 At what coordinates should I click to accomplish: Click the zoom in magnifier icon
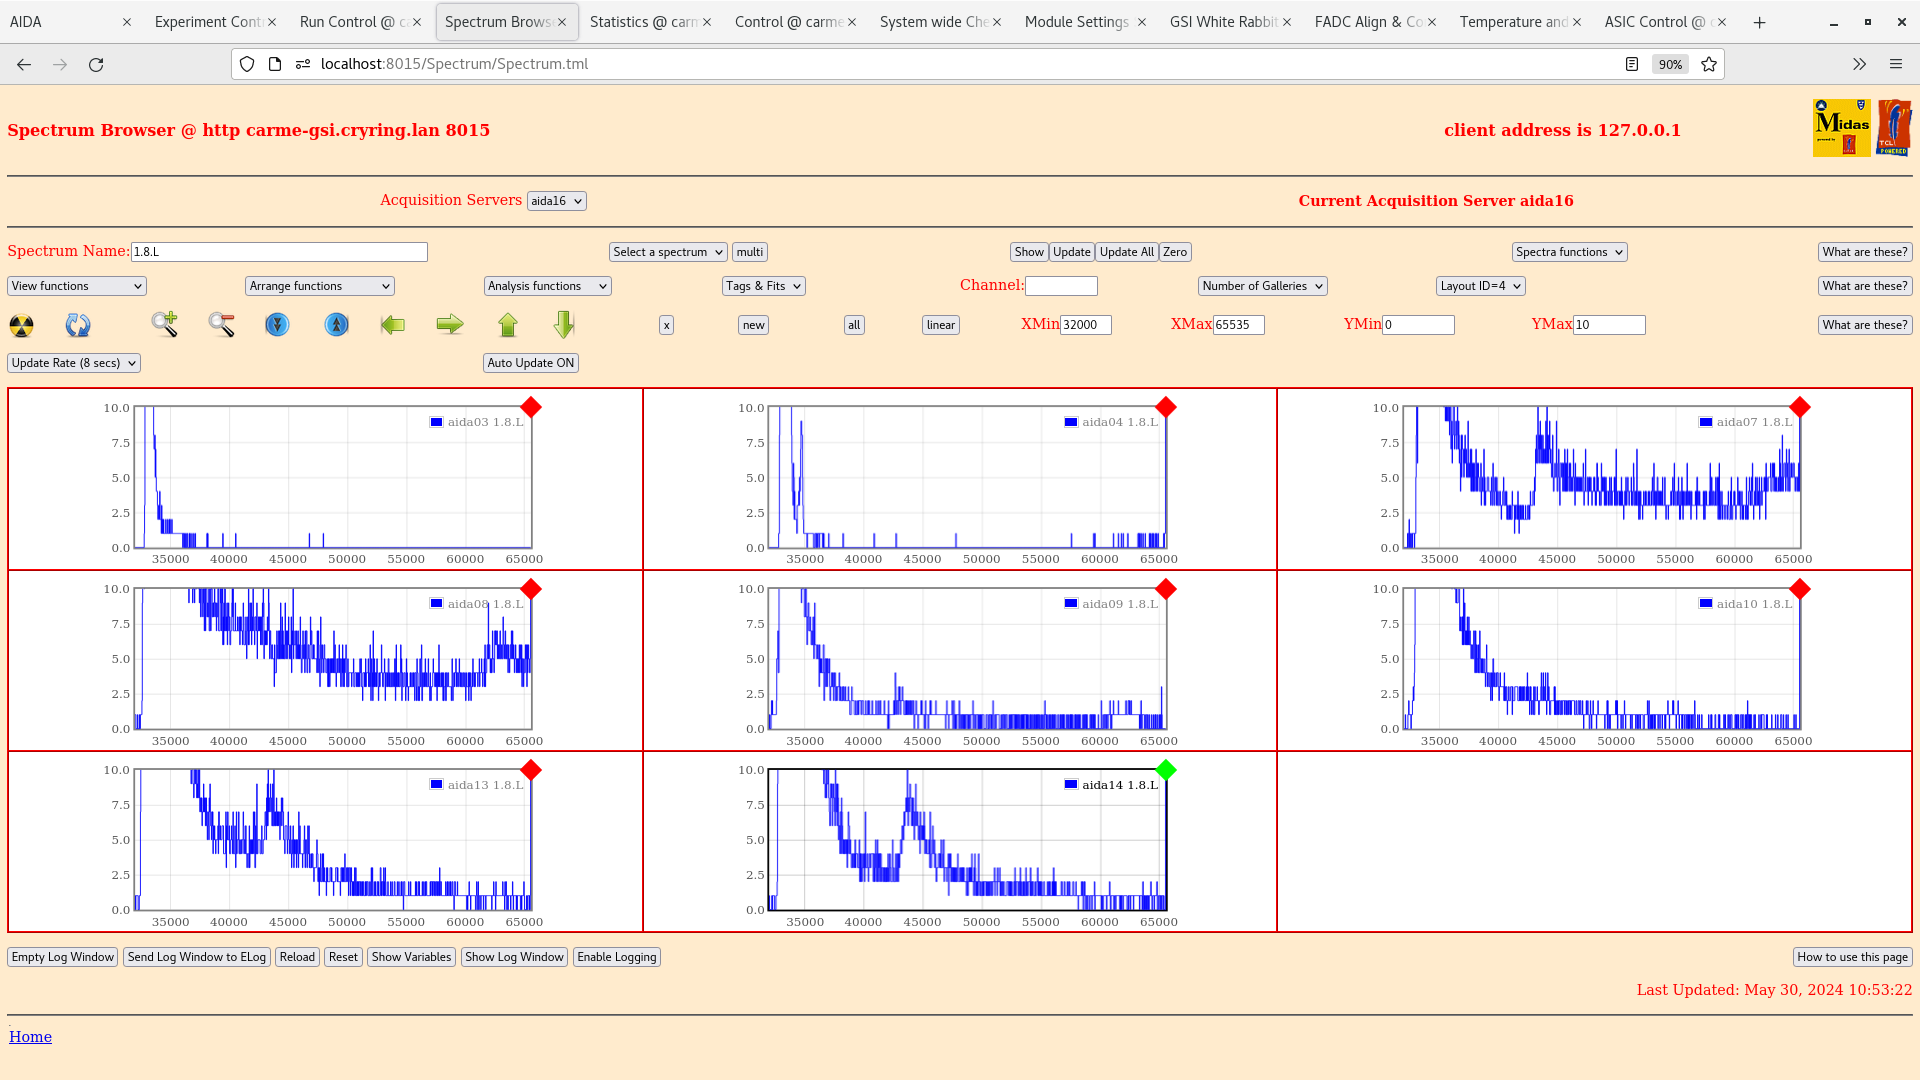(165, 324)
